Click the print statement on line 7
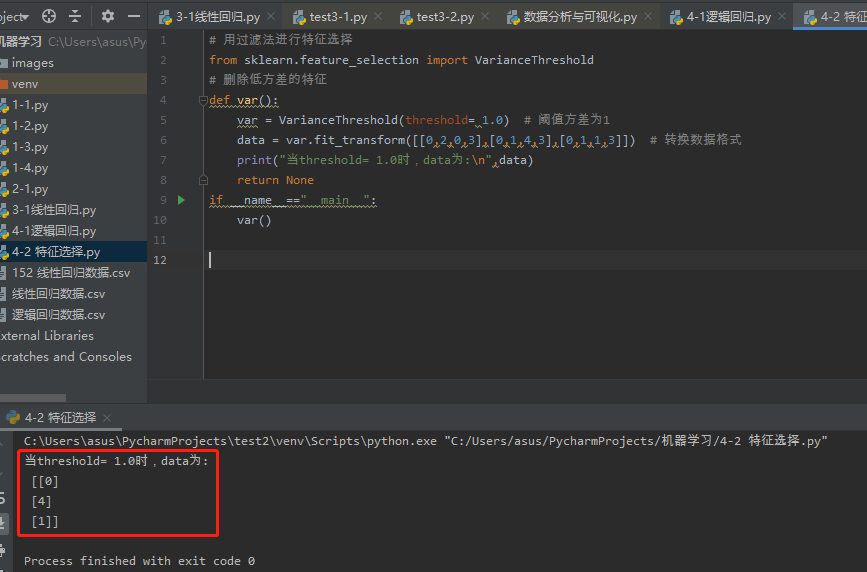Viewport: 867px width, 572px height. click(x=385, y=160)
